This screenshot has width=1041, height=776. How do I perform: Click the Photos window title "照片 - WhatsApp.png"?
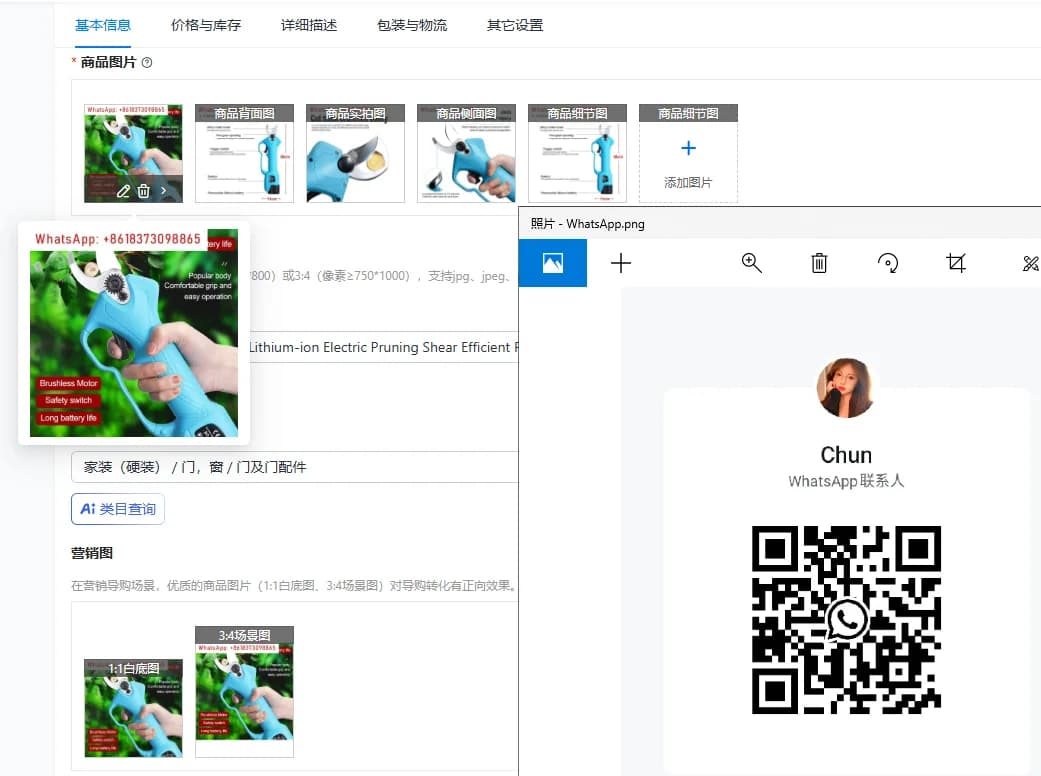[588, 224]
